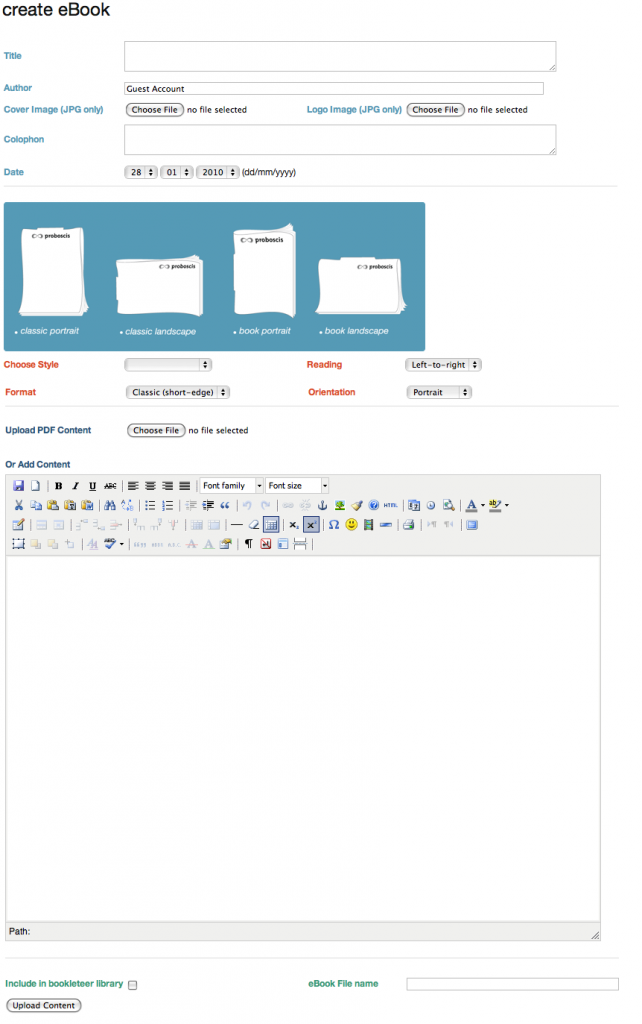Open the Reading direction dropdown
Viewport: 642px width, 1024px height.
tap(443, 365)
